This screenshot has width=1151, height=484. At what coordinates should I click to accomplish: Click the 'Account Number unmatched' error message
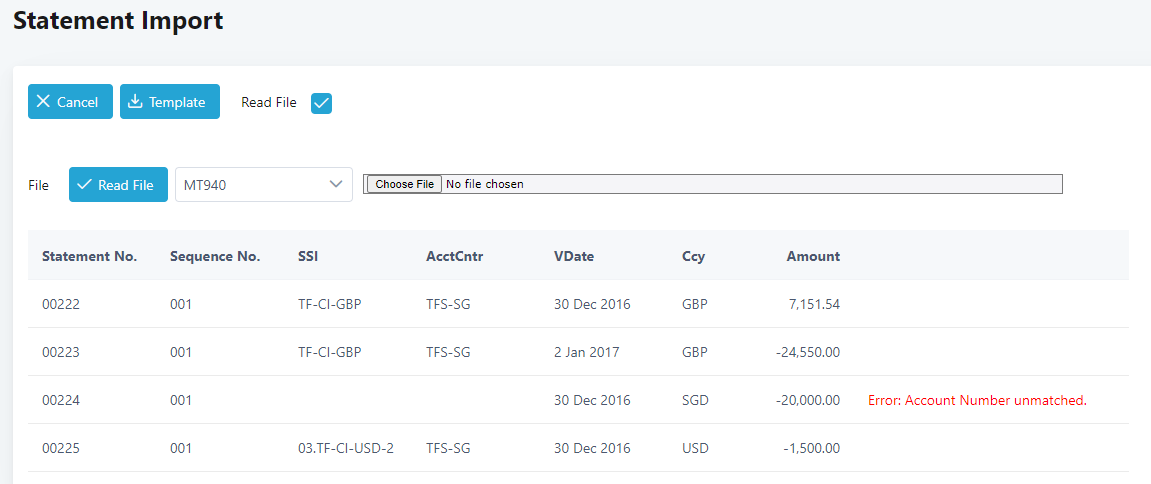(x=977, y=400)
